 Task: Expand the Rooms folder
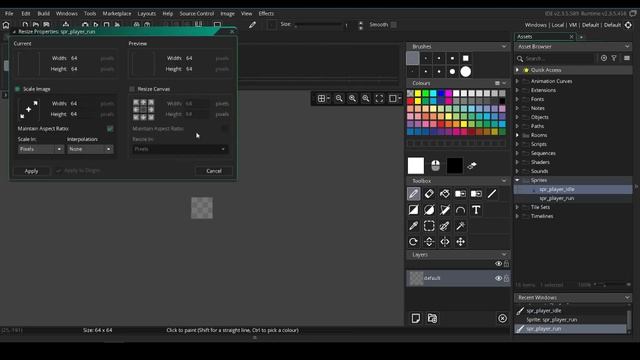pyautogui.click(x=517, y=135)
